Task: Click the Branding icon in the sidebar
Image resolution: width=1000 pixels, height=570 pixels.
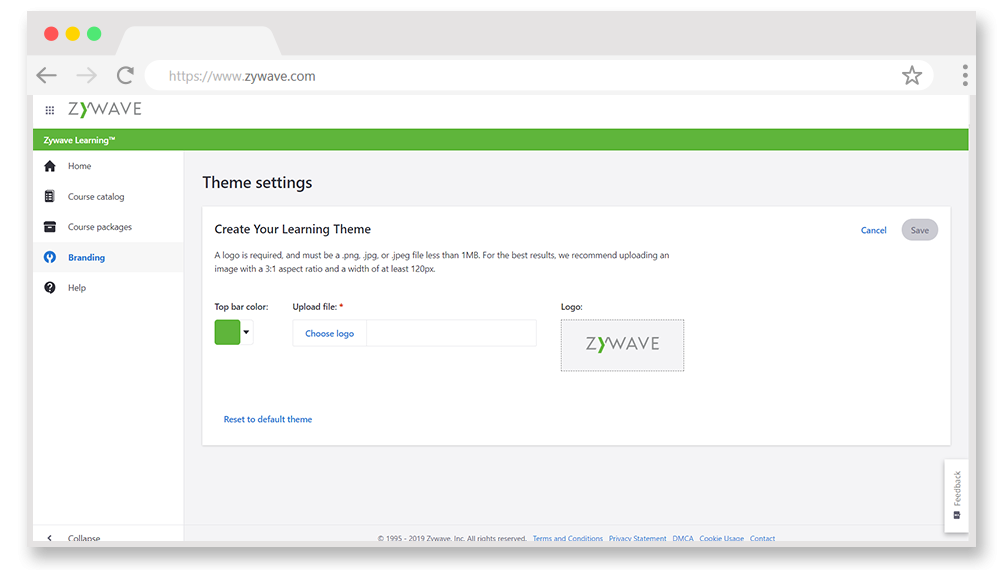Action: click(50, 257)
